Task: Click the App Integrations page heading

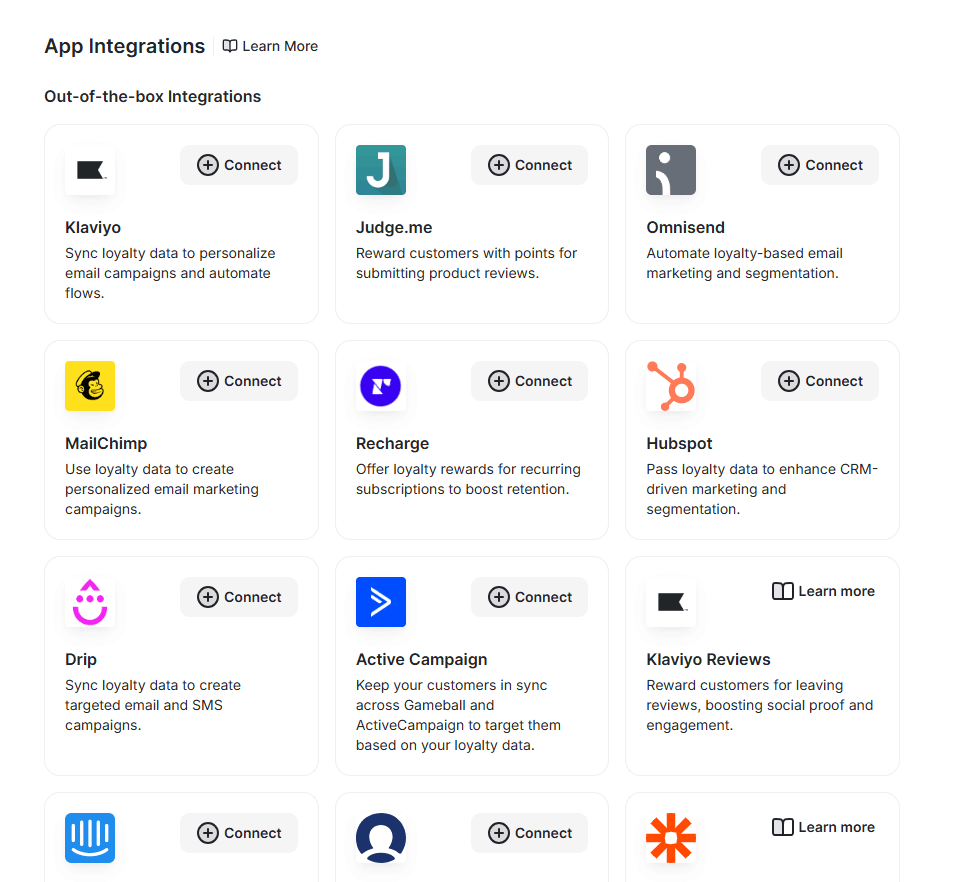Action: tap(124, 46)
